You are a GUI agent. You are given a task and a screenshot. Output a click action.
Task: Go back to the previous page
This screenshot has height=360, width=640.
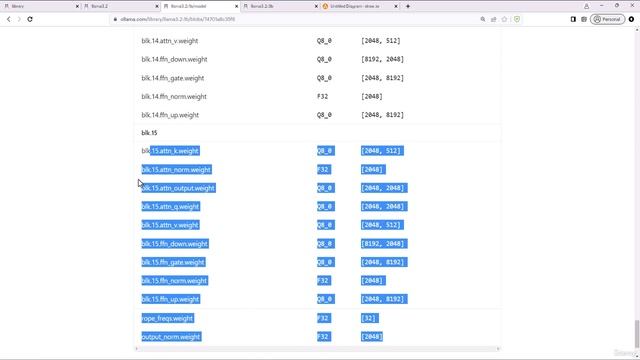point(9,19)
